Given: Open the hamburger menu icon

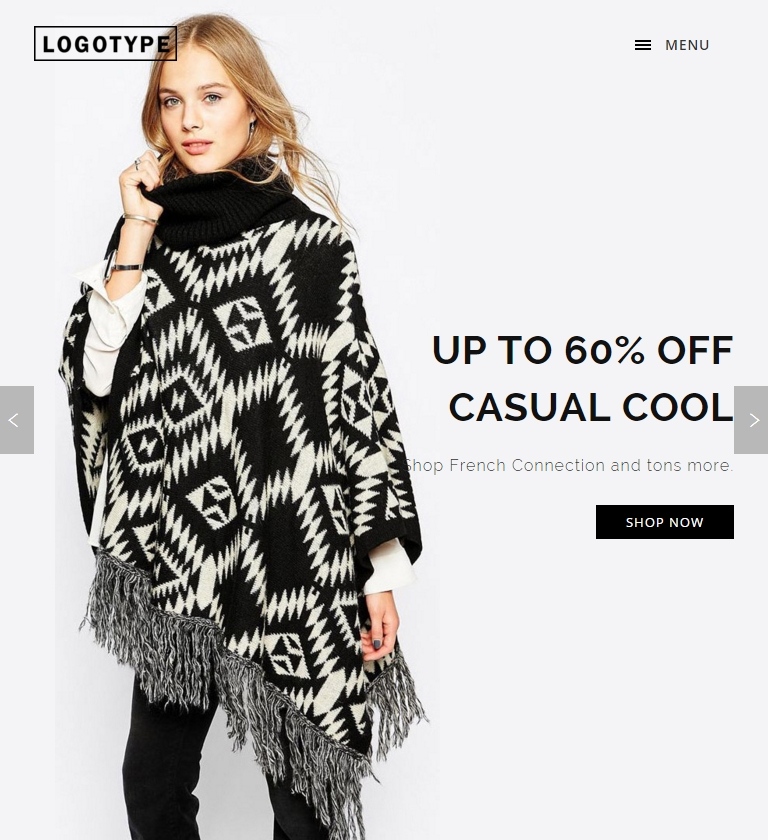Looking at the screenshot, I should coord(643,46).
